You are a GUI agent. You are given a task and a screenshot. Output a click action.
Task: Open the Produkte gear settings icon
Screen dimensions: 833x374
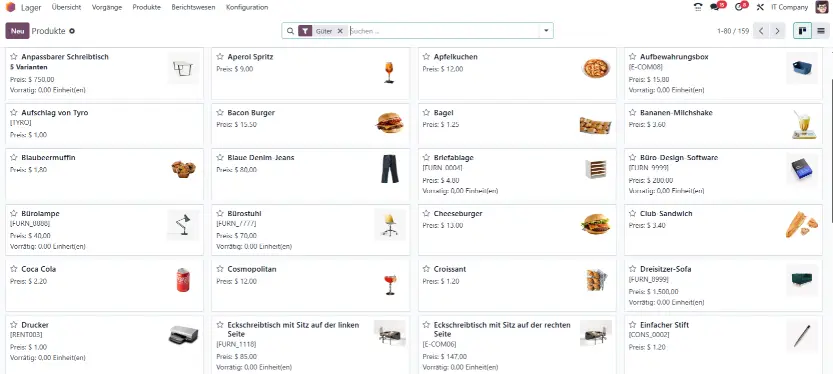click(x=72, y=31)
